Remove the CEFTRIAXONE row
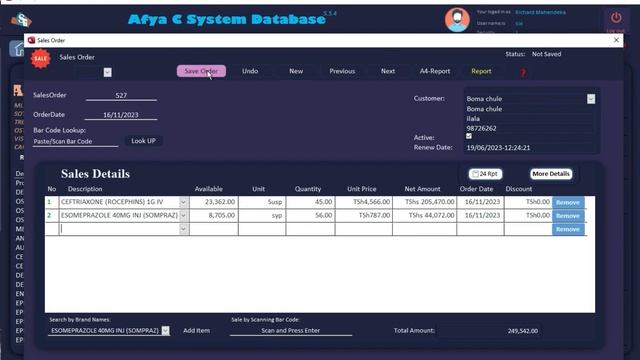The image size is (640, 360). click(568, 202)
